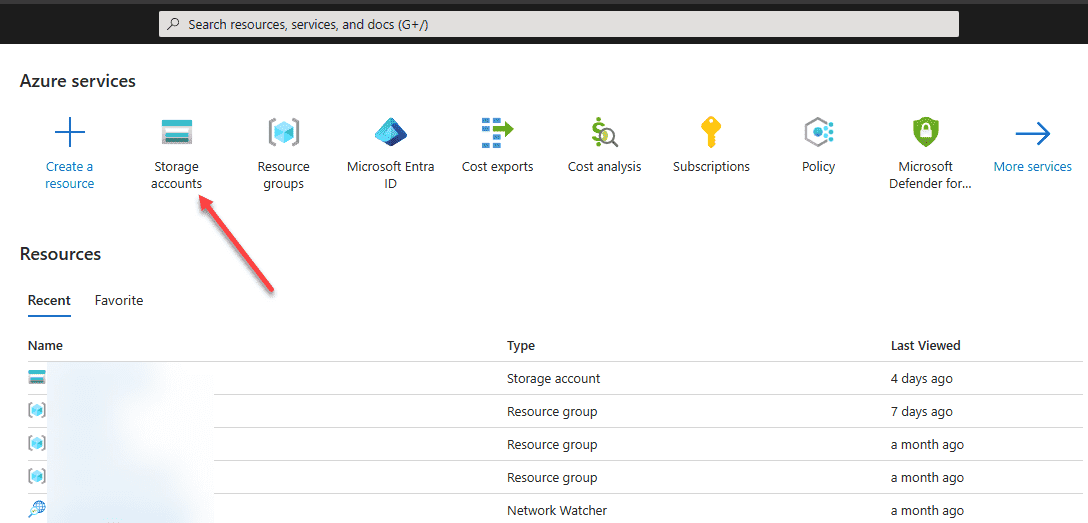This screenshot has height=523, width=1088.
Task: Open the Microsoft Entra ID icon
Action: coord(390,132)
